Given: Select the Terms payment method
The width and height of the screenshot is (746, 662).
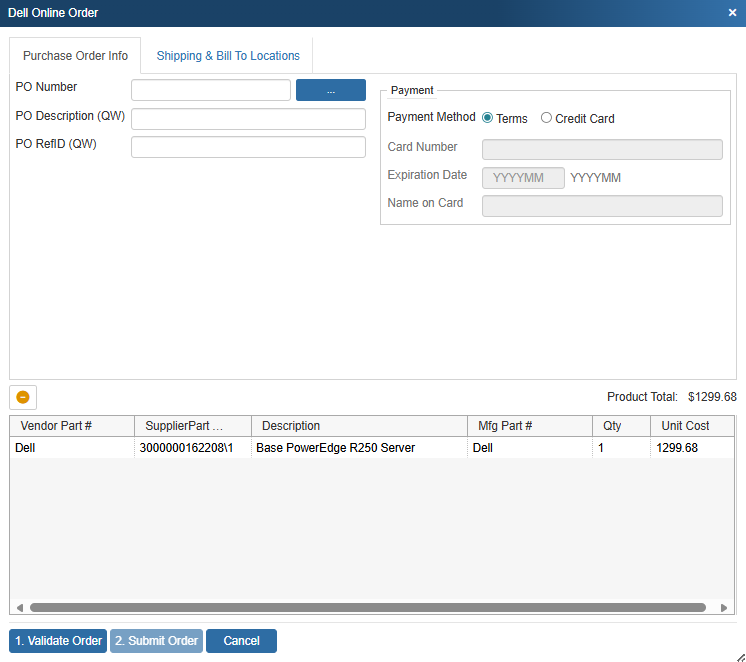Looking at the screenshot, I should (x=488, y=118).
